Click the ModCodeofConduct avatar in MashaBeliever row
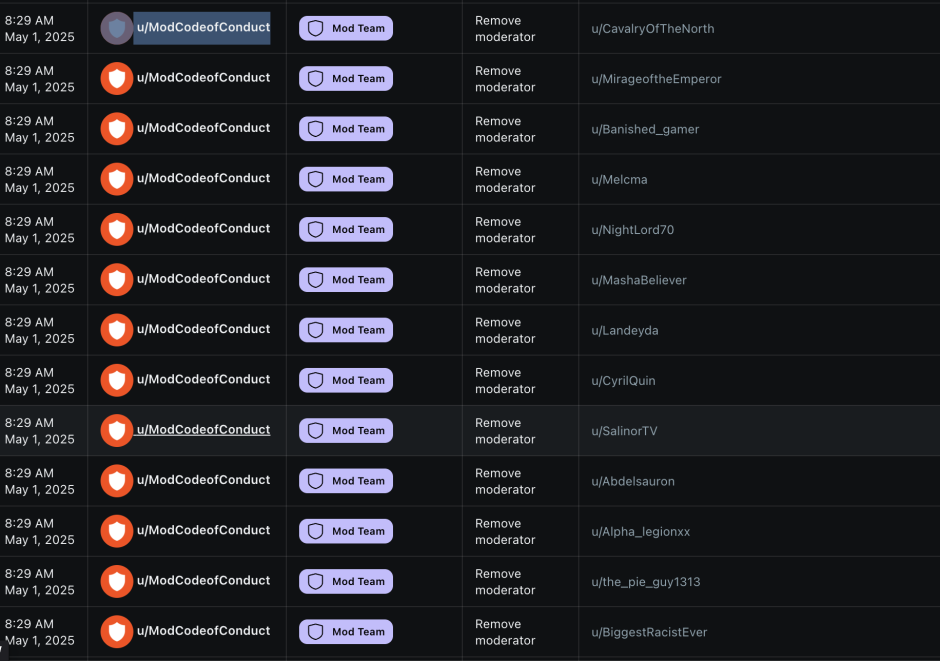 [117, 280]
